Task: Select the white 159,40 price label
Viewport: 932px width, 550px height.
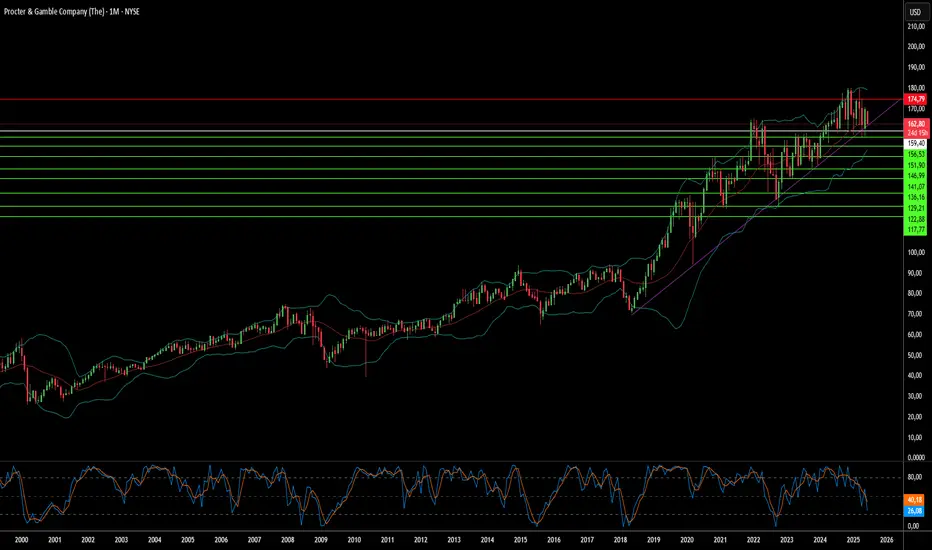Action: click(x=915, y=144)
